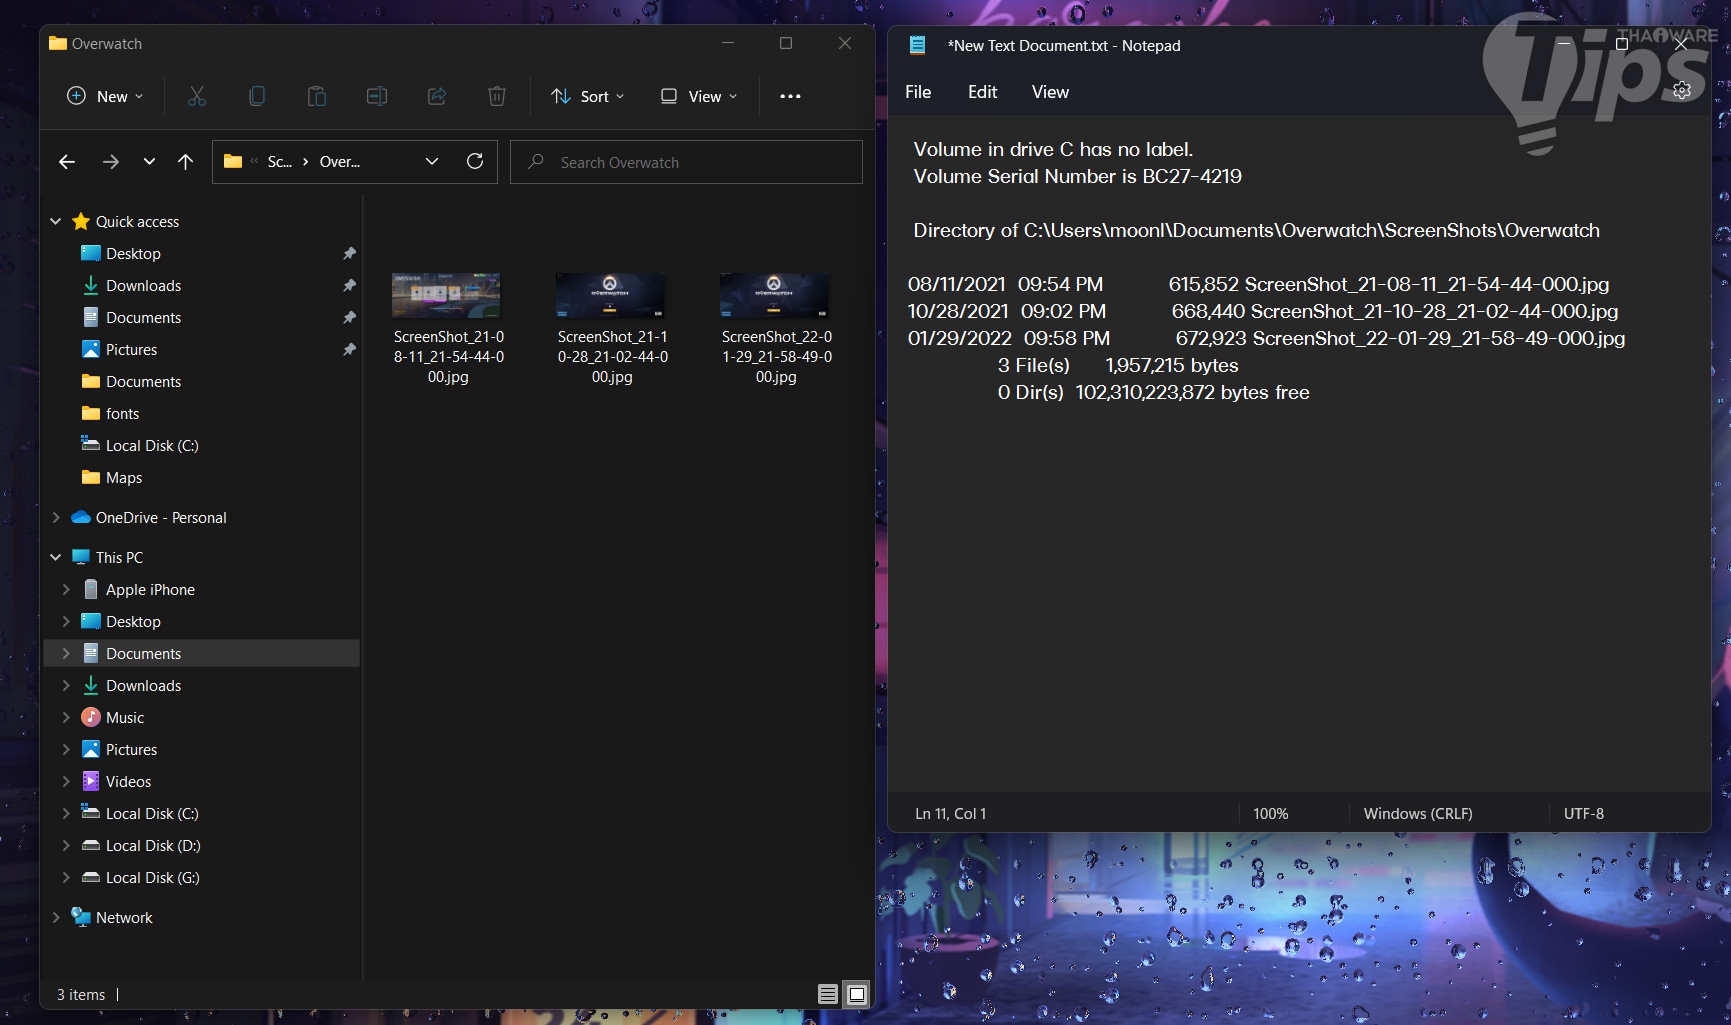Image resolution: width=1731 pixels, height=1025 pixels.
Task: Open the Notepad File menu
Action: pyautogui.click(x=917, y=92)
